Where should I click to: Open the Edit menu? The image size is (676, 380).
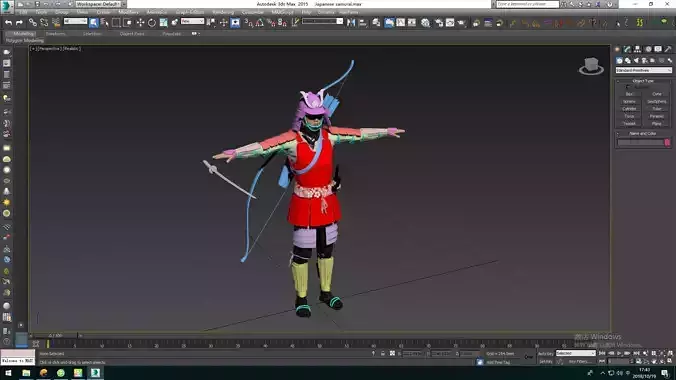23,12
